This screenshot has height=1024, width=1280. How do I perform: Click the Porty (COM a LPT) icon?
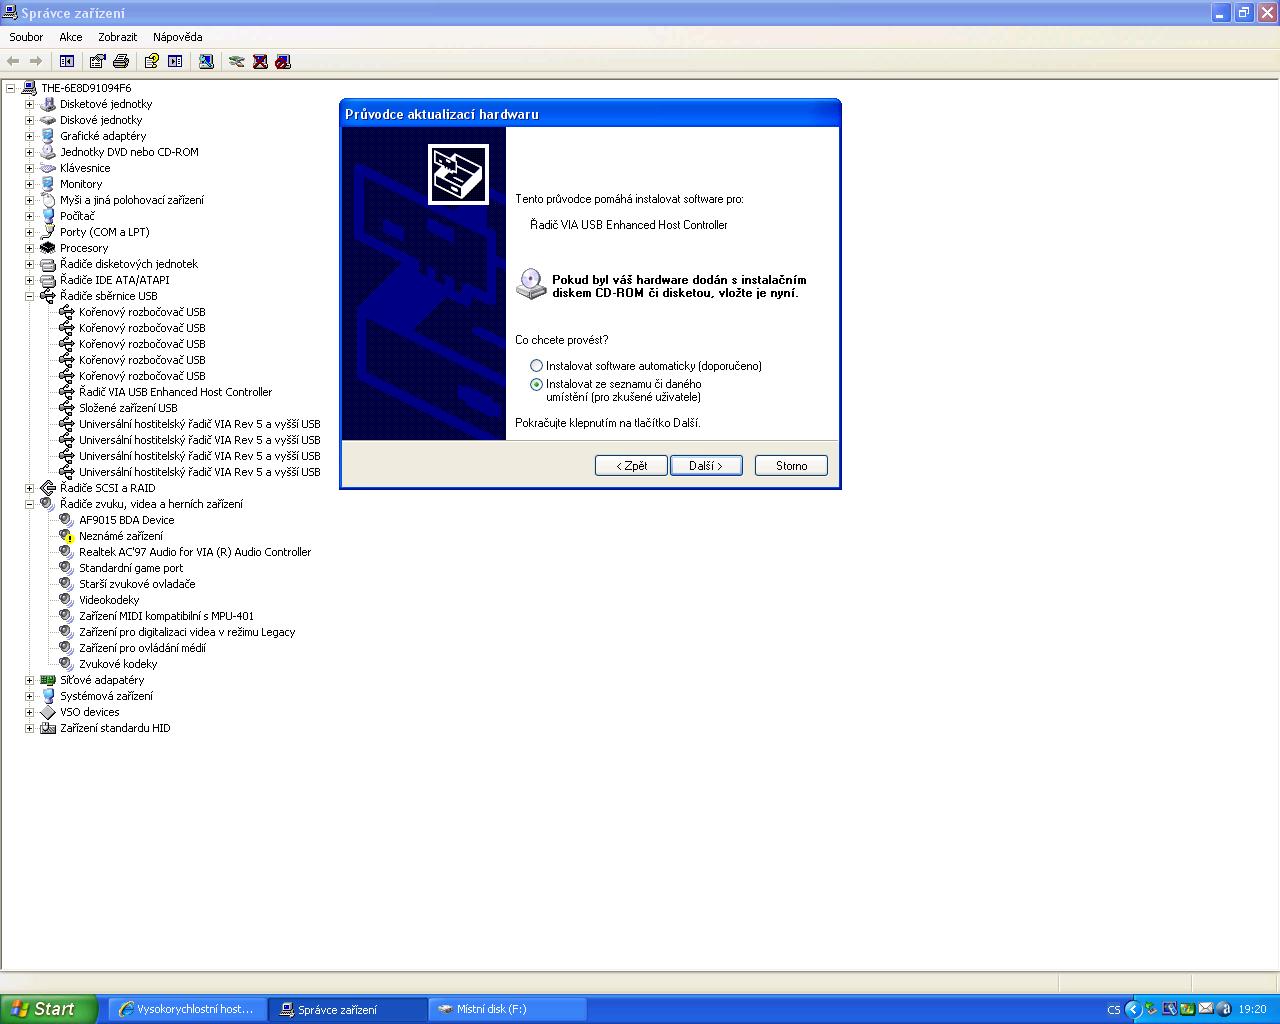click(48, 232)
